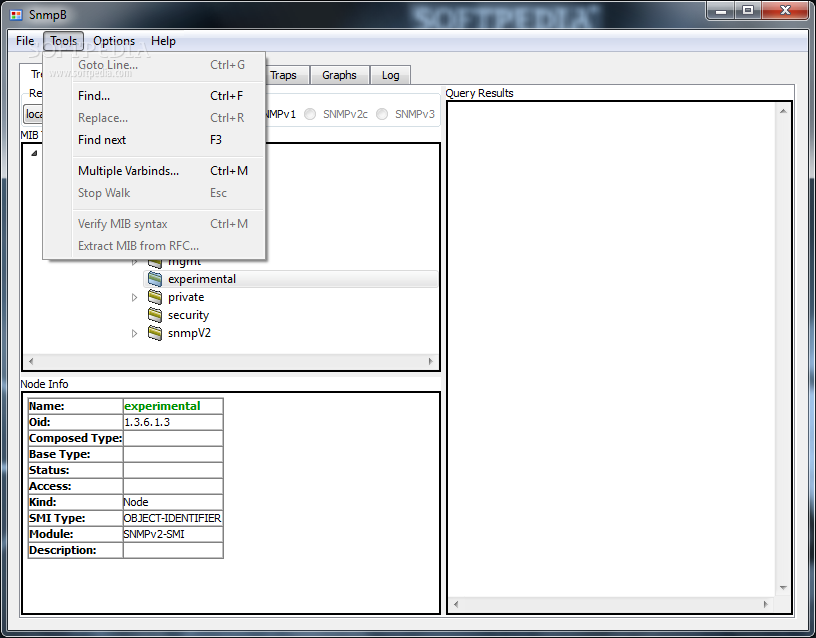Screen dimensions: 816x638
Task: Select the SNMPv2c radio button
Action: point(310,114)
